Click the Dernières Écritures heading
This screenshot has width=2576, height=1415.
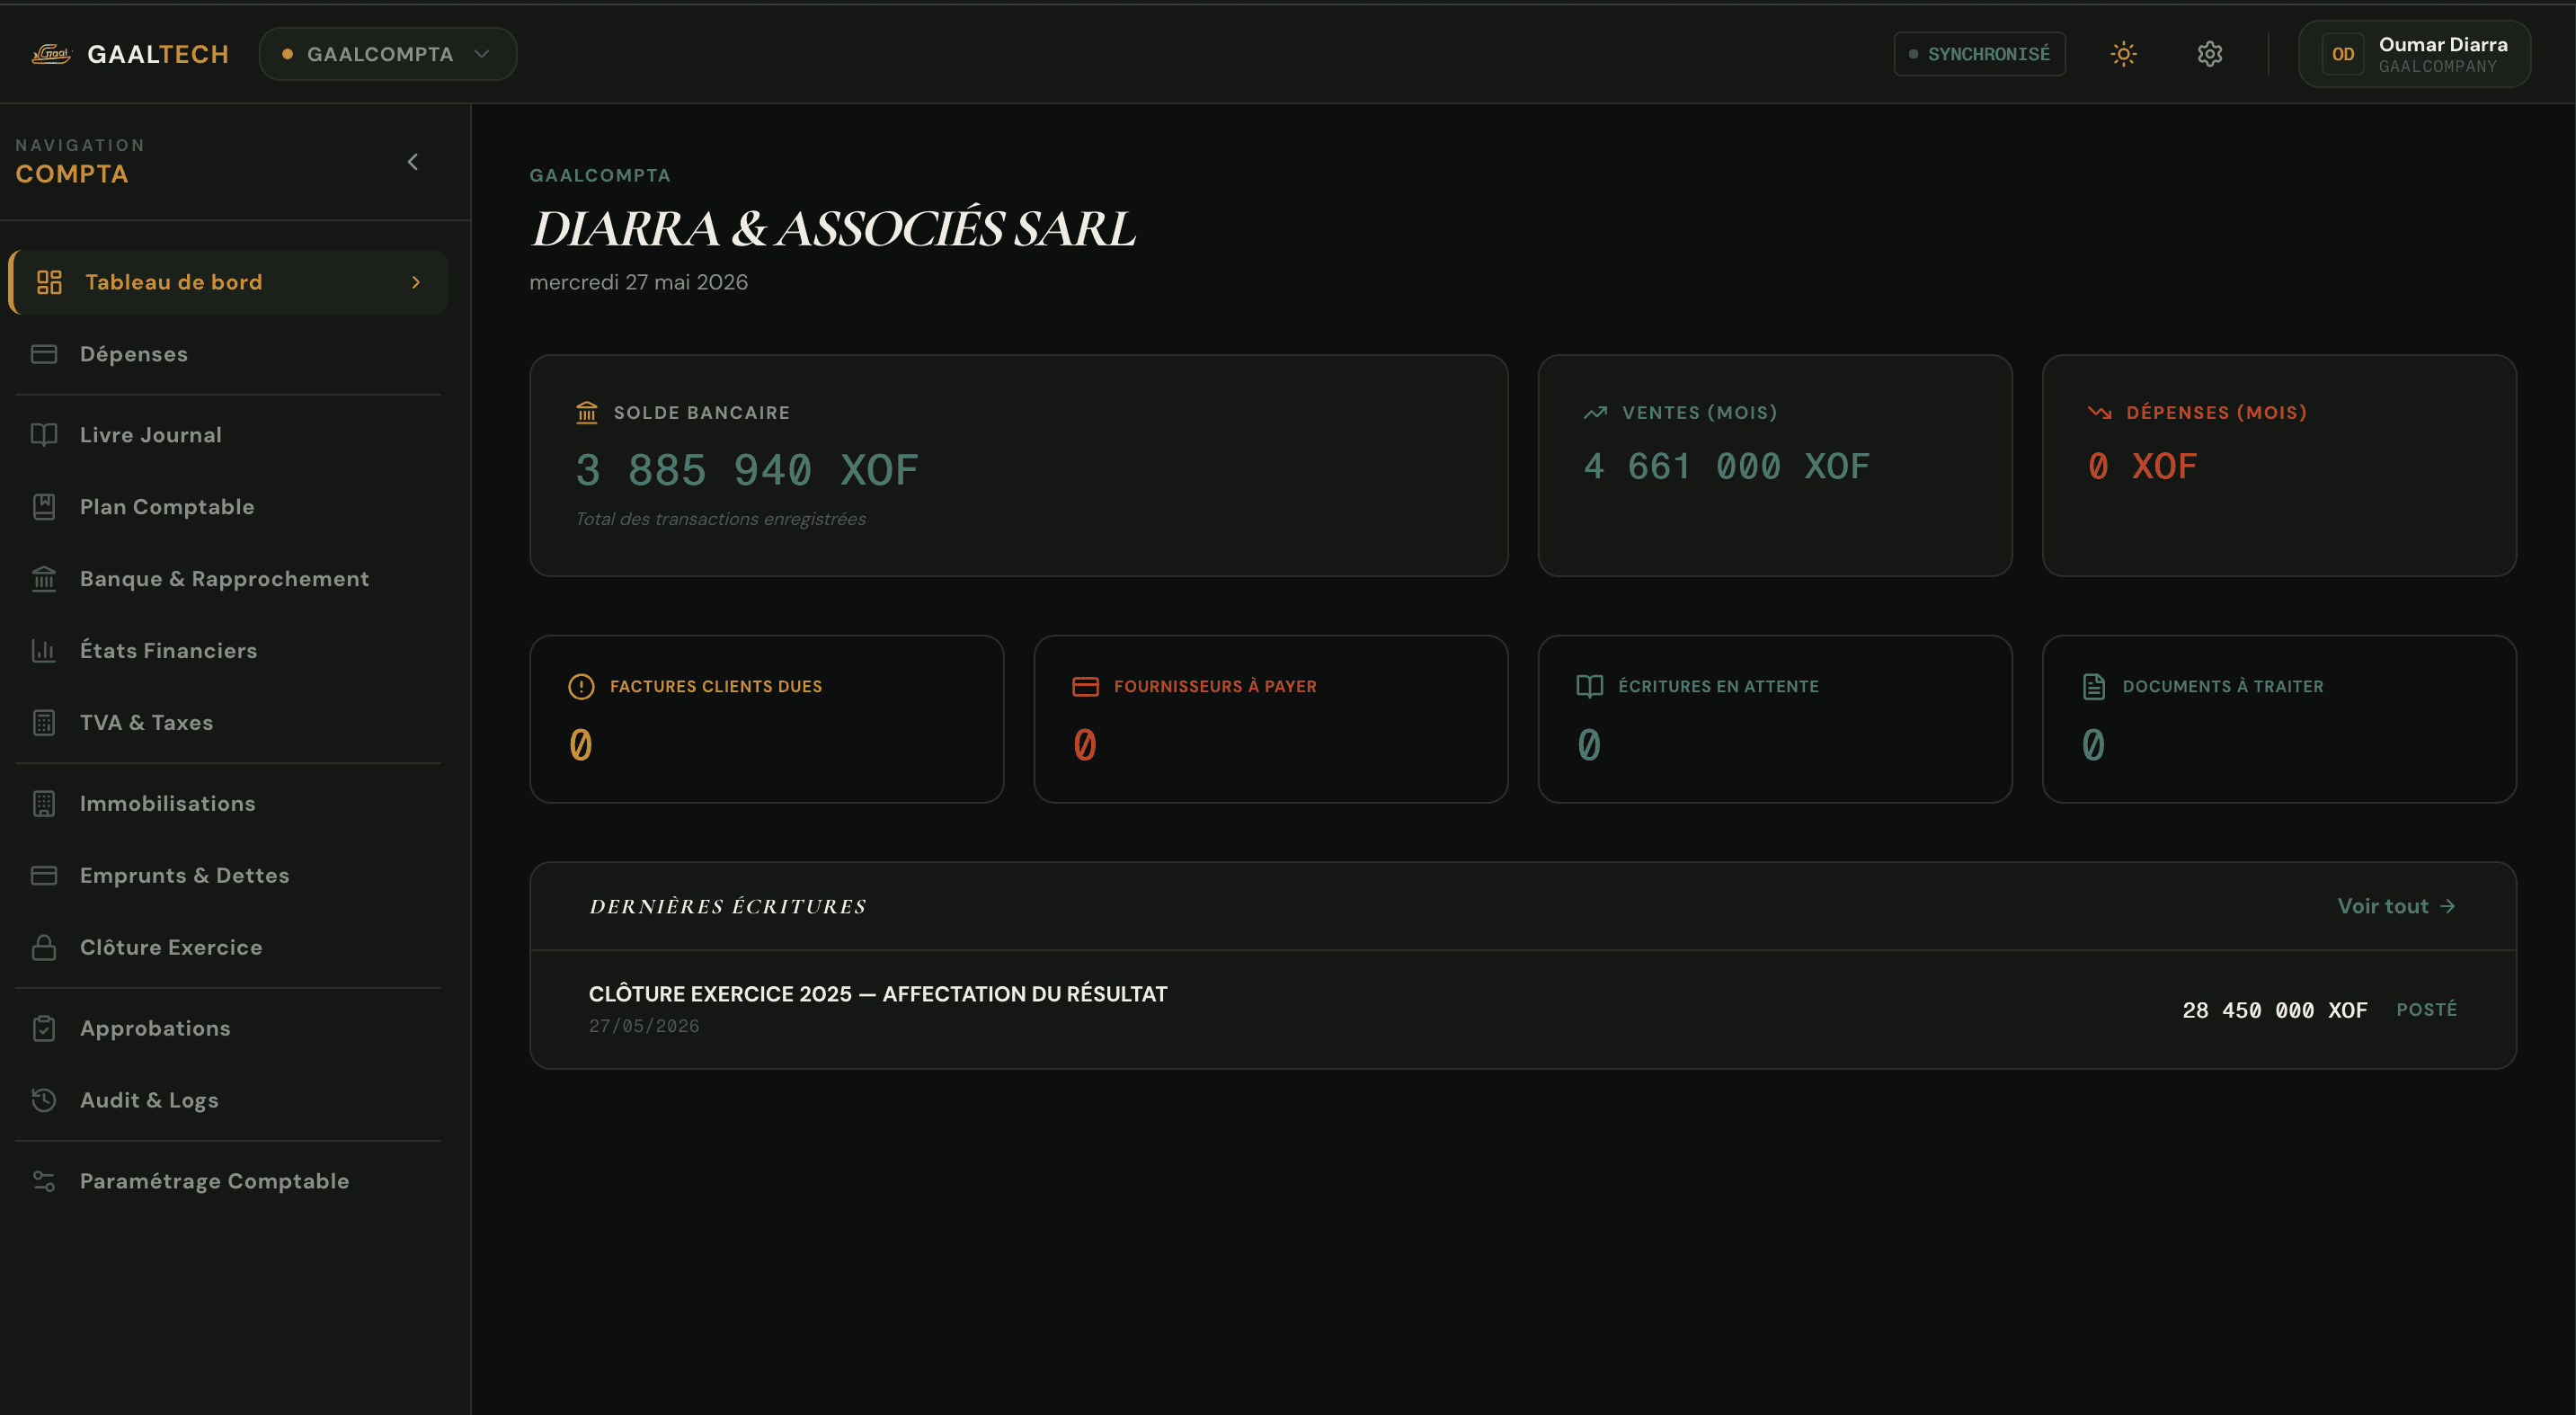728,907
